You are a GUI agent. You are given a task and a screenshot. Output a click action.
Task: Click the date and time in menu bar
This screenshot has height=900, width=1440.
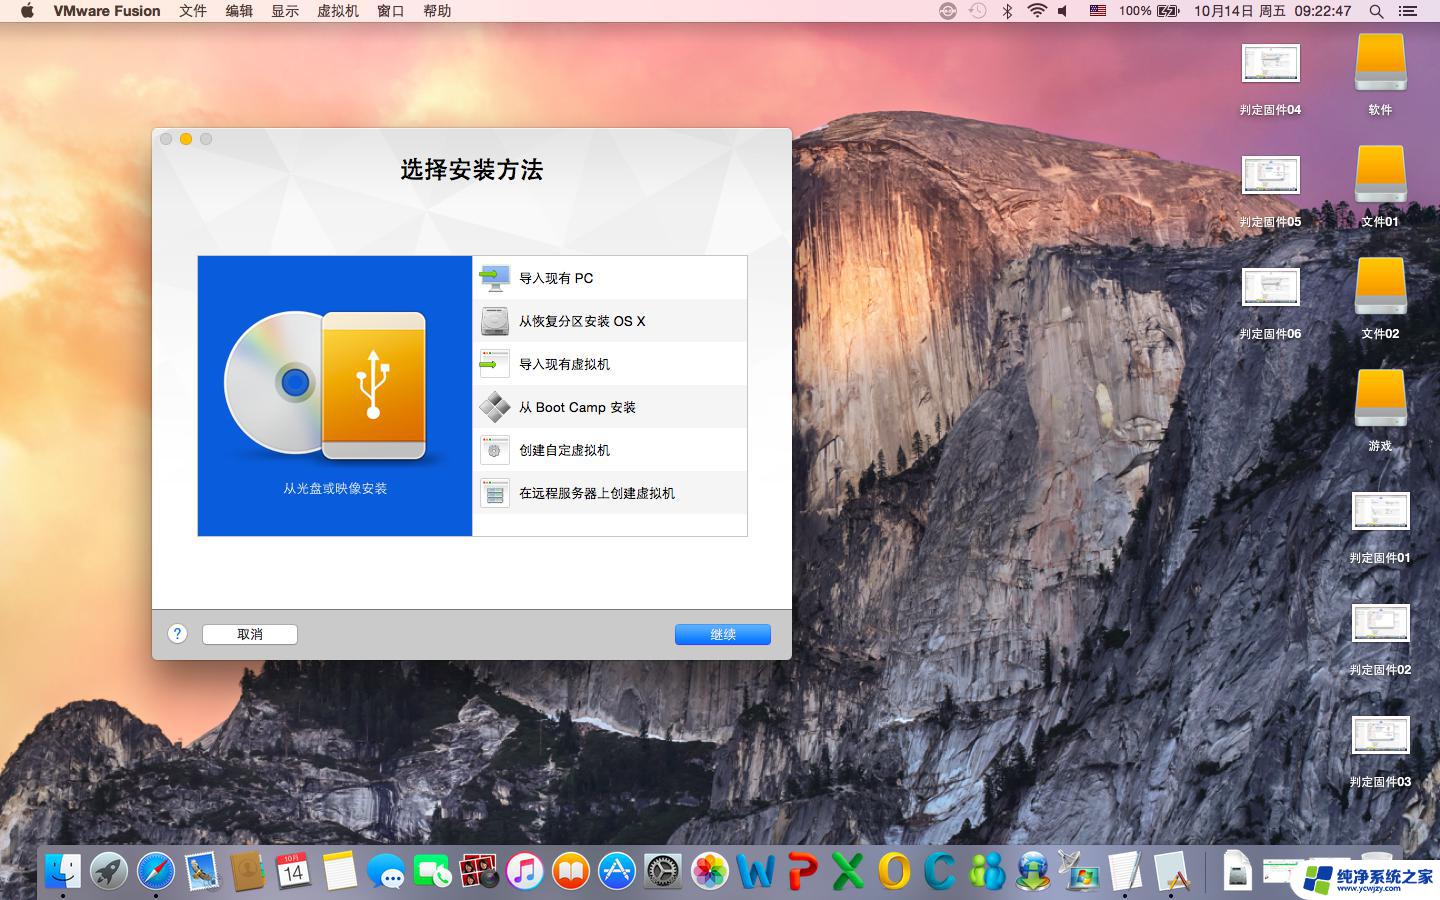click(x=1272, y=11)
